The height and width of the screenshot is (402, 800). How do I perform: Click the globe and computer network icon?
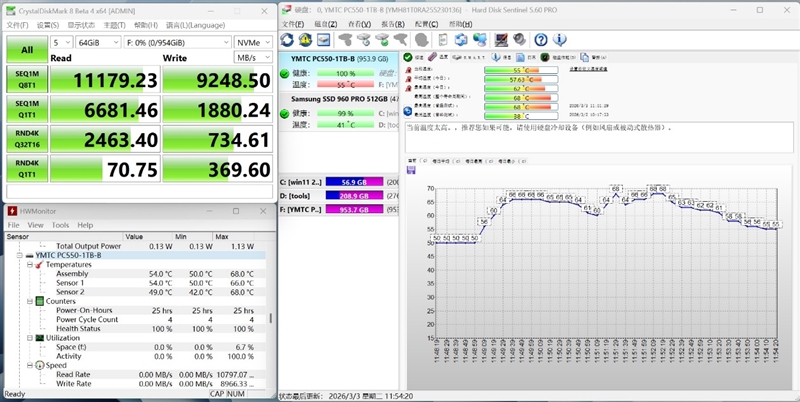click(480, 39)
